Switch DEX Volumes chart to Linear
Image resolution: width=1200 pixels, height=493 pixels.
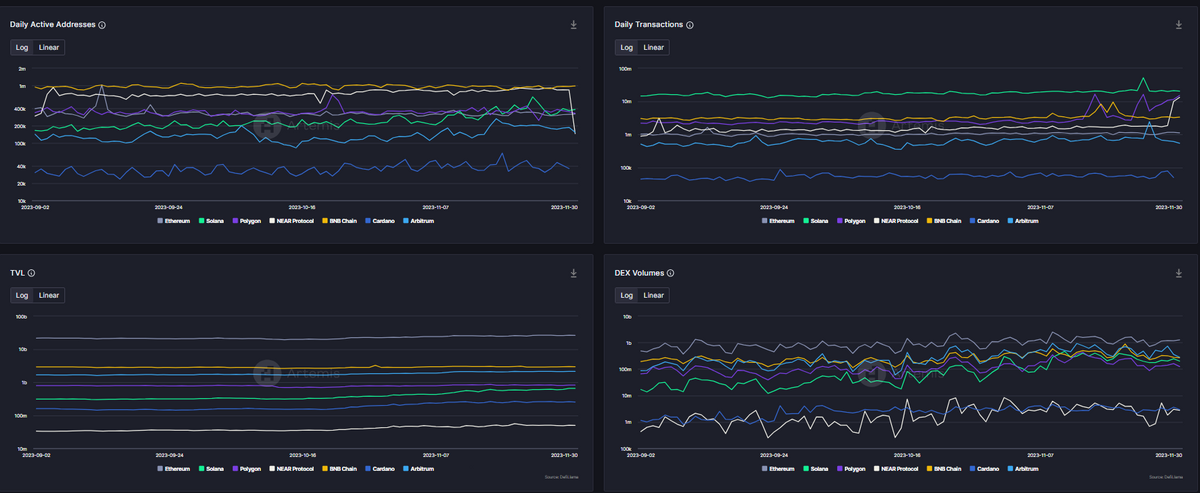[x=653, y=295]
